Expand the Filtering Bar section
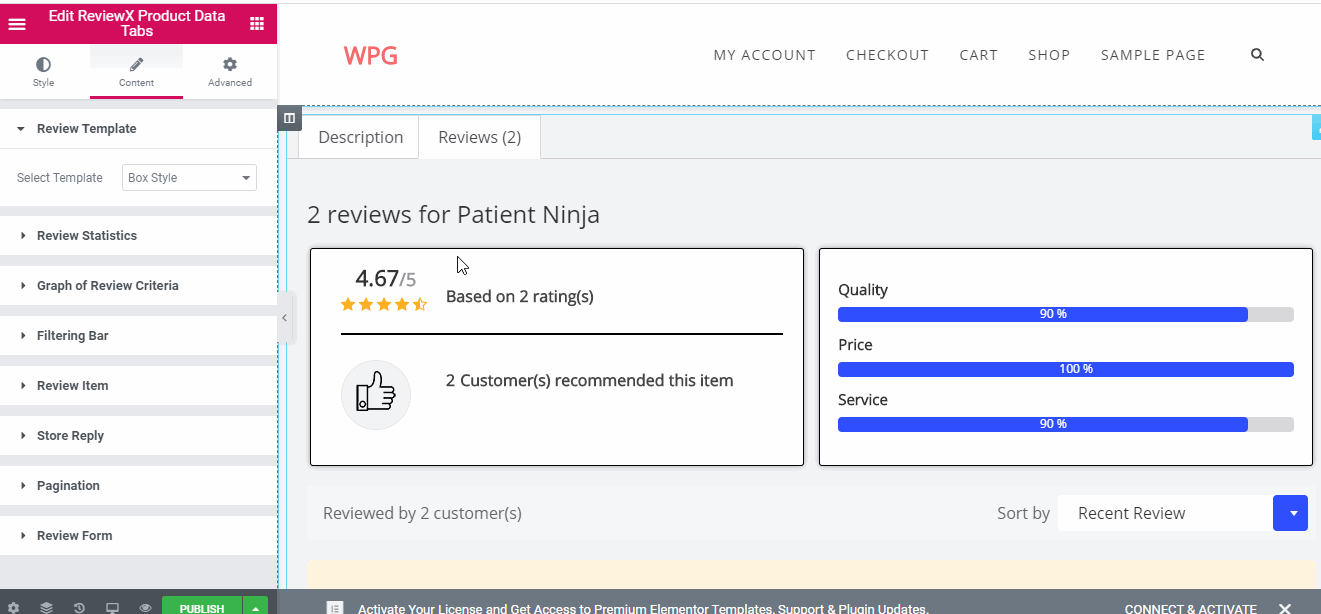Image resolution: width=1321 pixels, height=614 pixels. pyautogui.click(x=72, y=336)
